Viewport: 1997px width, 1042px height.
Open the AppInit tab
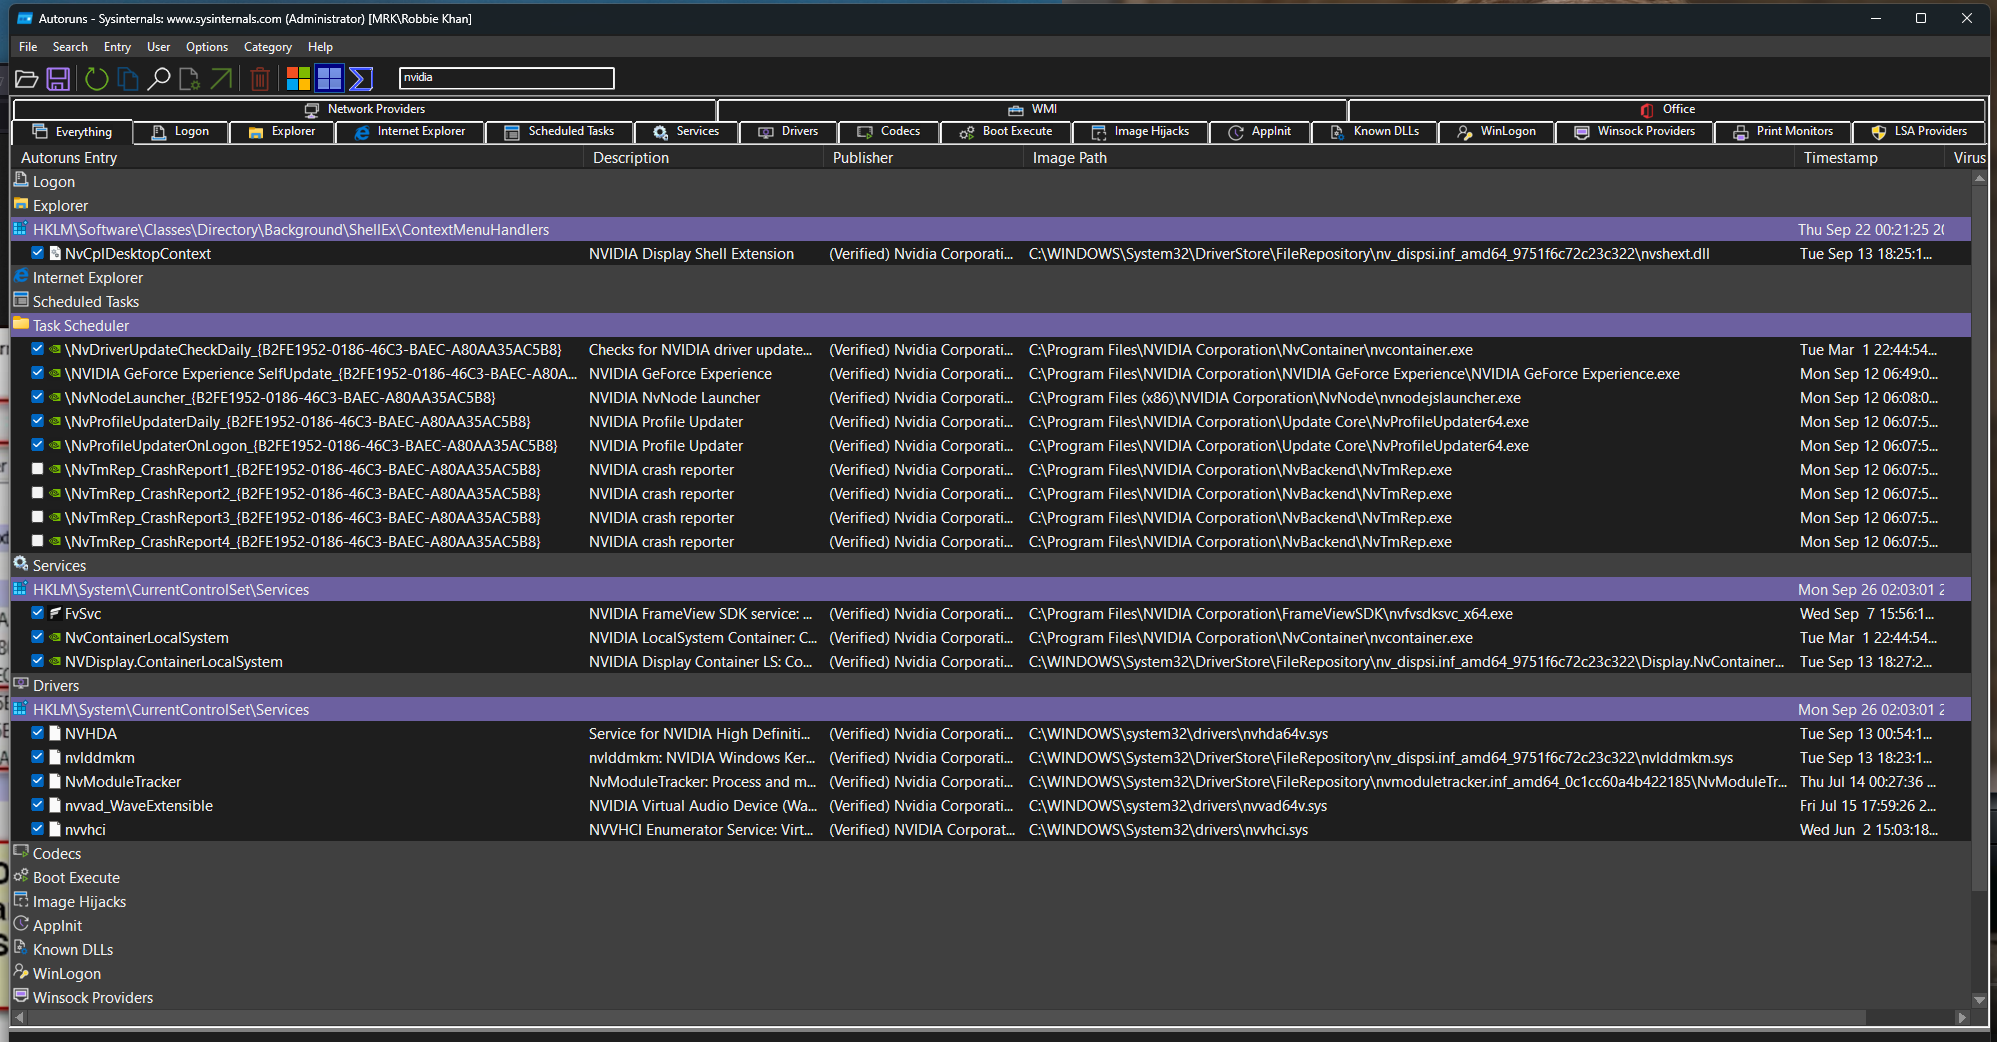tap(1260, 132)
